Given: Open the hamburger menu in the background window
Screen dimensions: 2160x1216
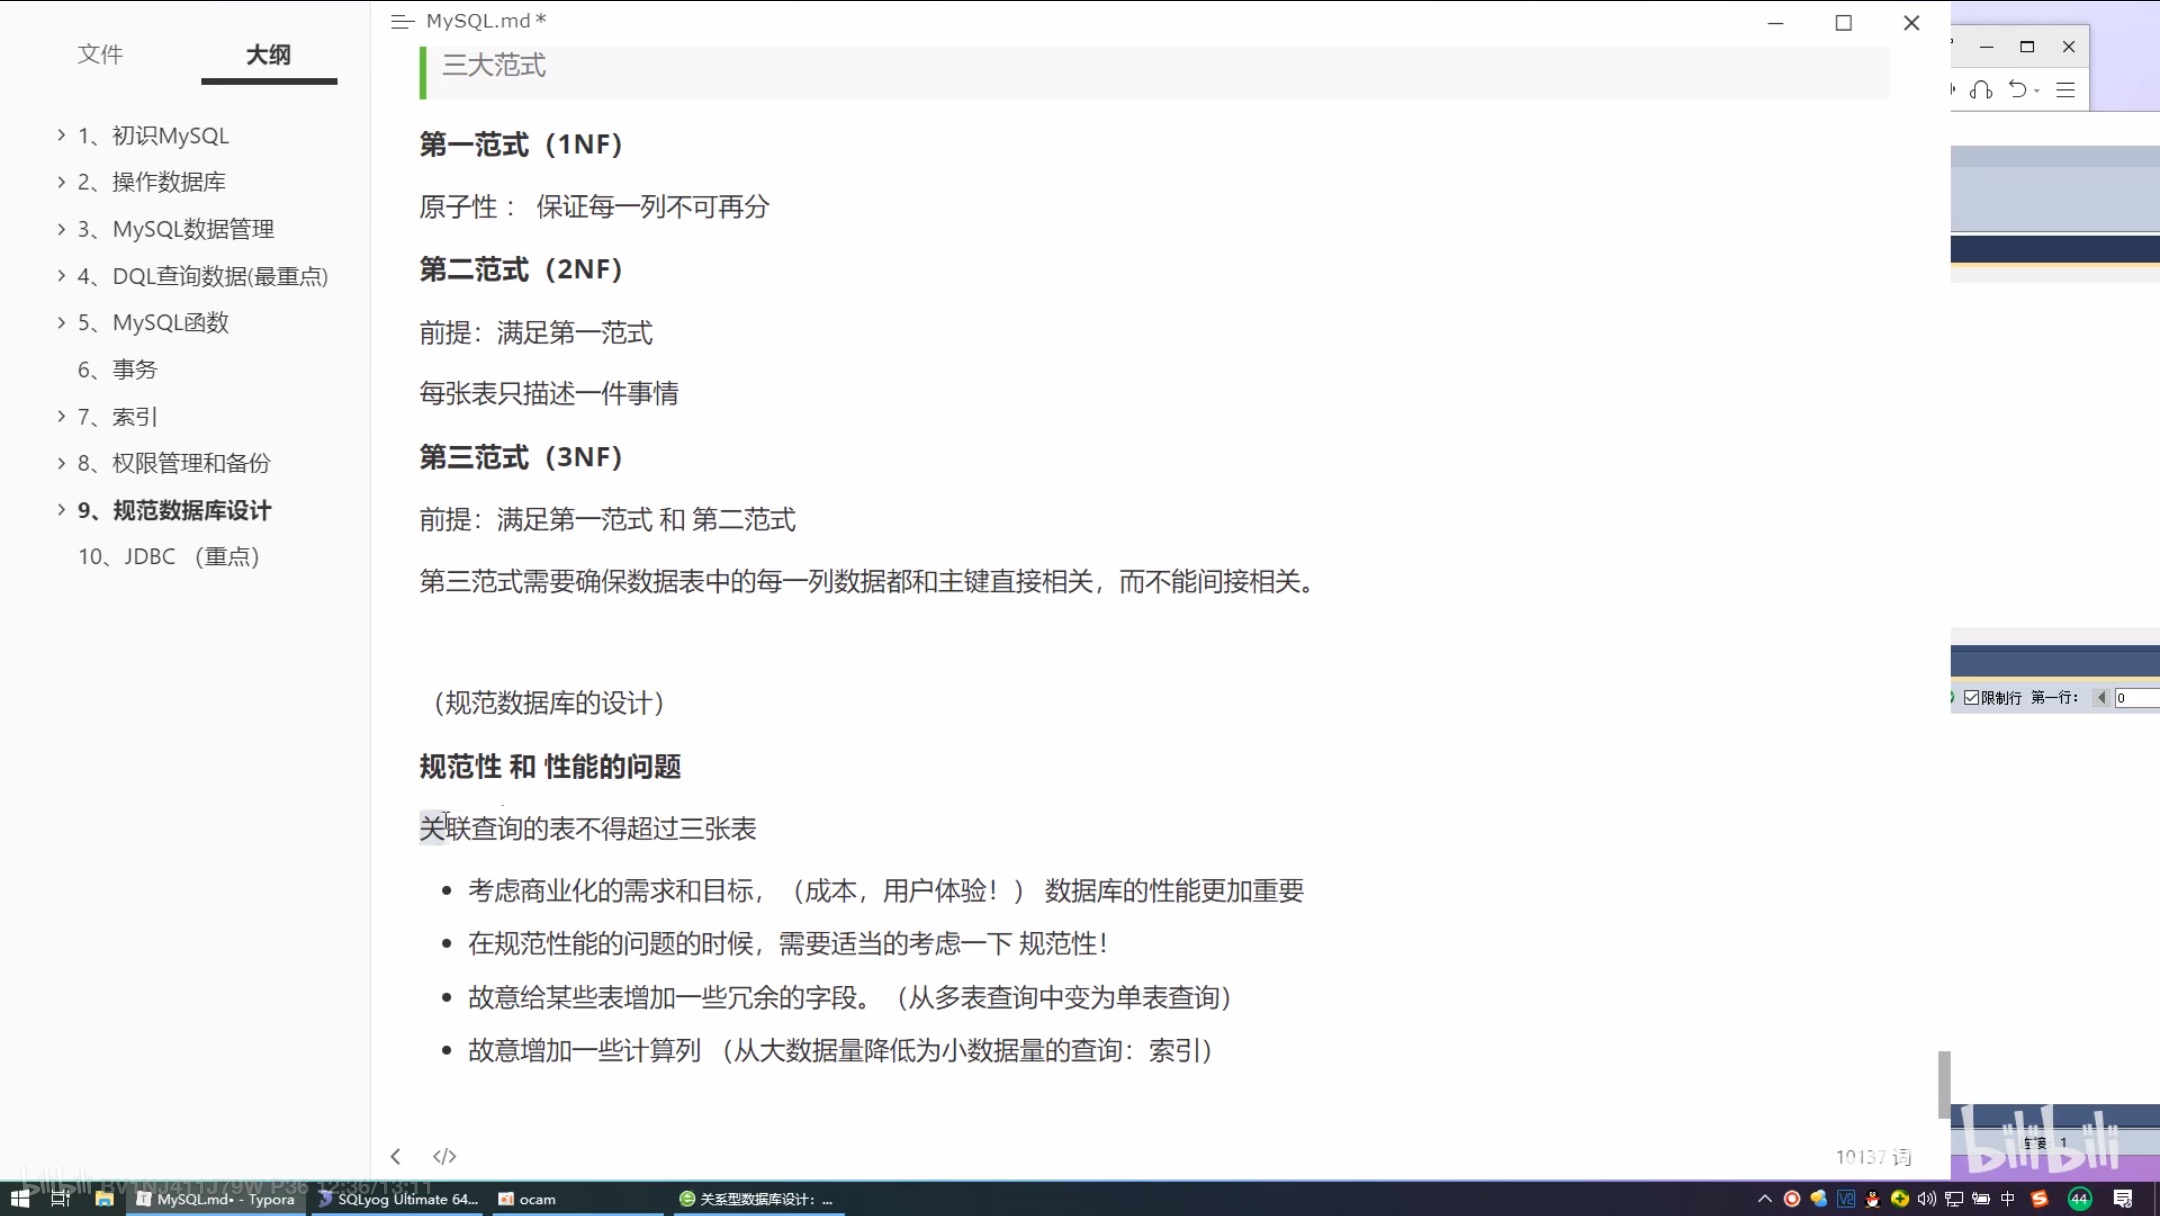Looking at the screenshot, I should pos(2066,90).
